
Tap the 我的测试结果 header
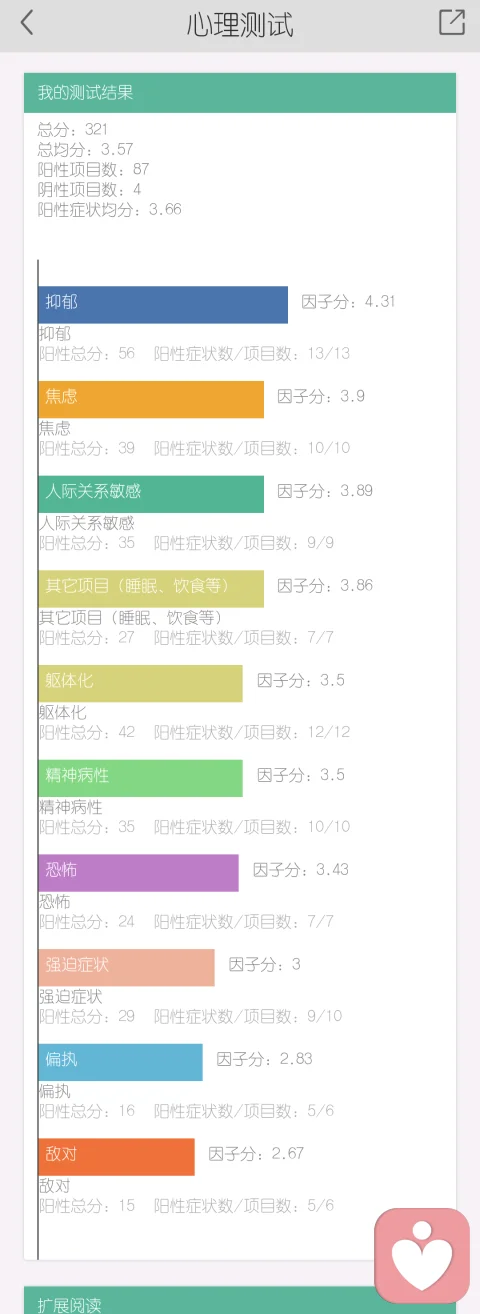tap(240, 93)
